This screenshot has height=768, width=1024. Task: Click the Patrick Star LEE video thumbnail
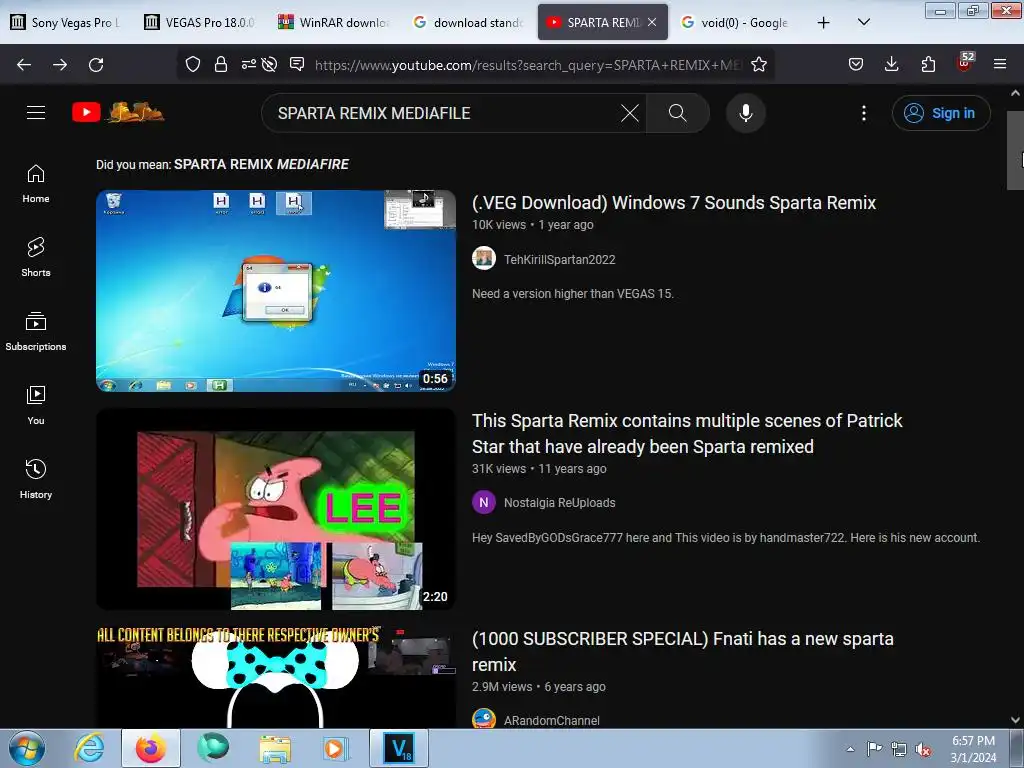(276, 509)
